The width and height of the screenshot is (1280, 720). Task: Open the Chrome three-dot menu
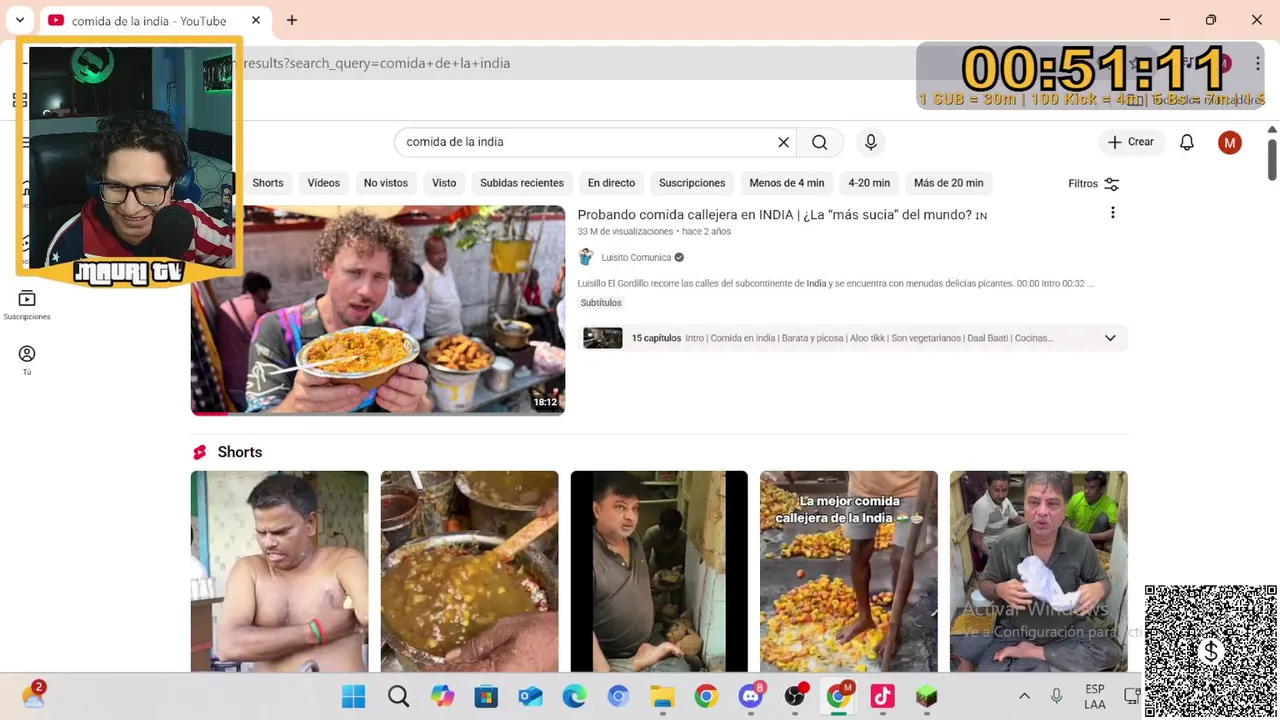pyautogui.click(x=1257, y=63)
